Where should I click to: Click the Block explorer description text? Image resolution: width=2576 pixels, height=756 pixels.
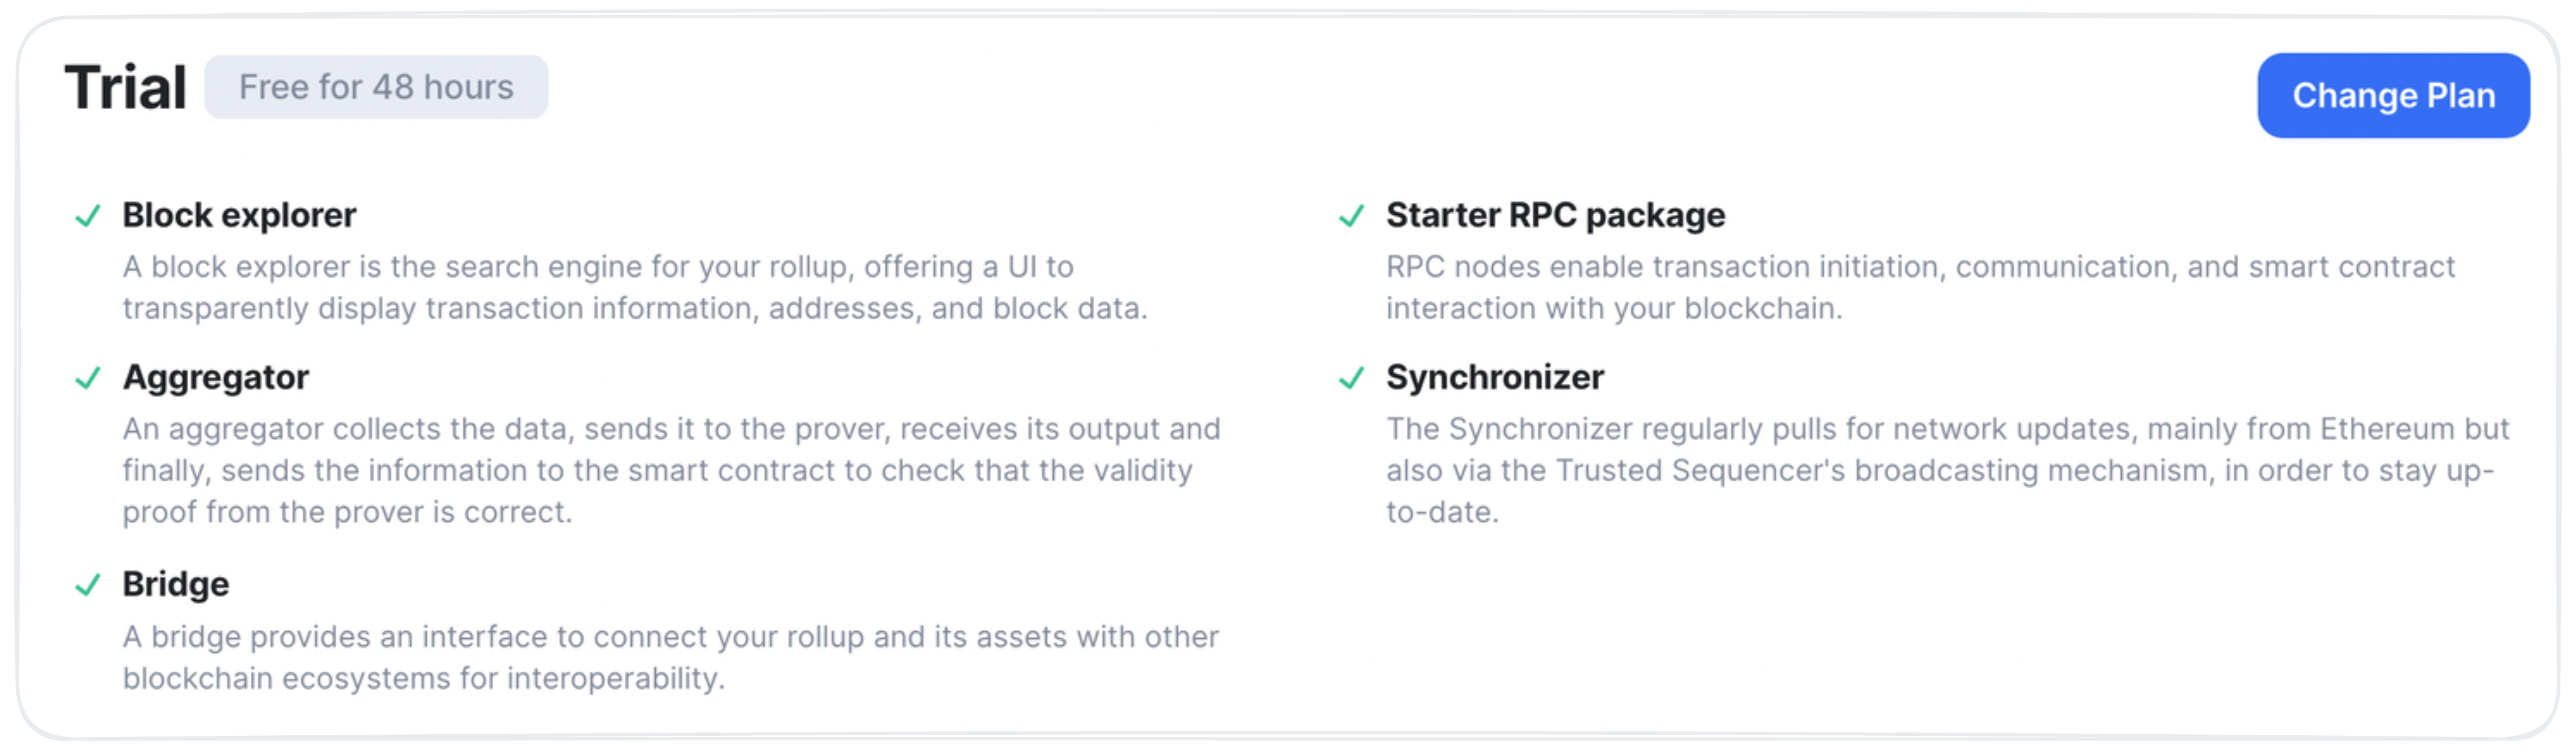click(x=635, y=287)
